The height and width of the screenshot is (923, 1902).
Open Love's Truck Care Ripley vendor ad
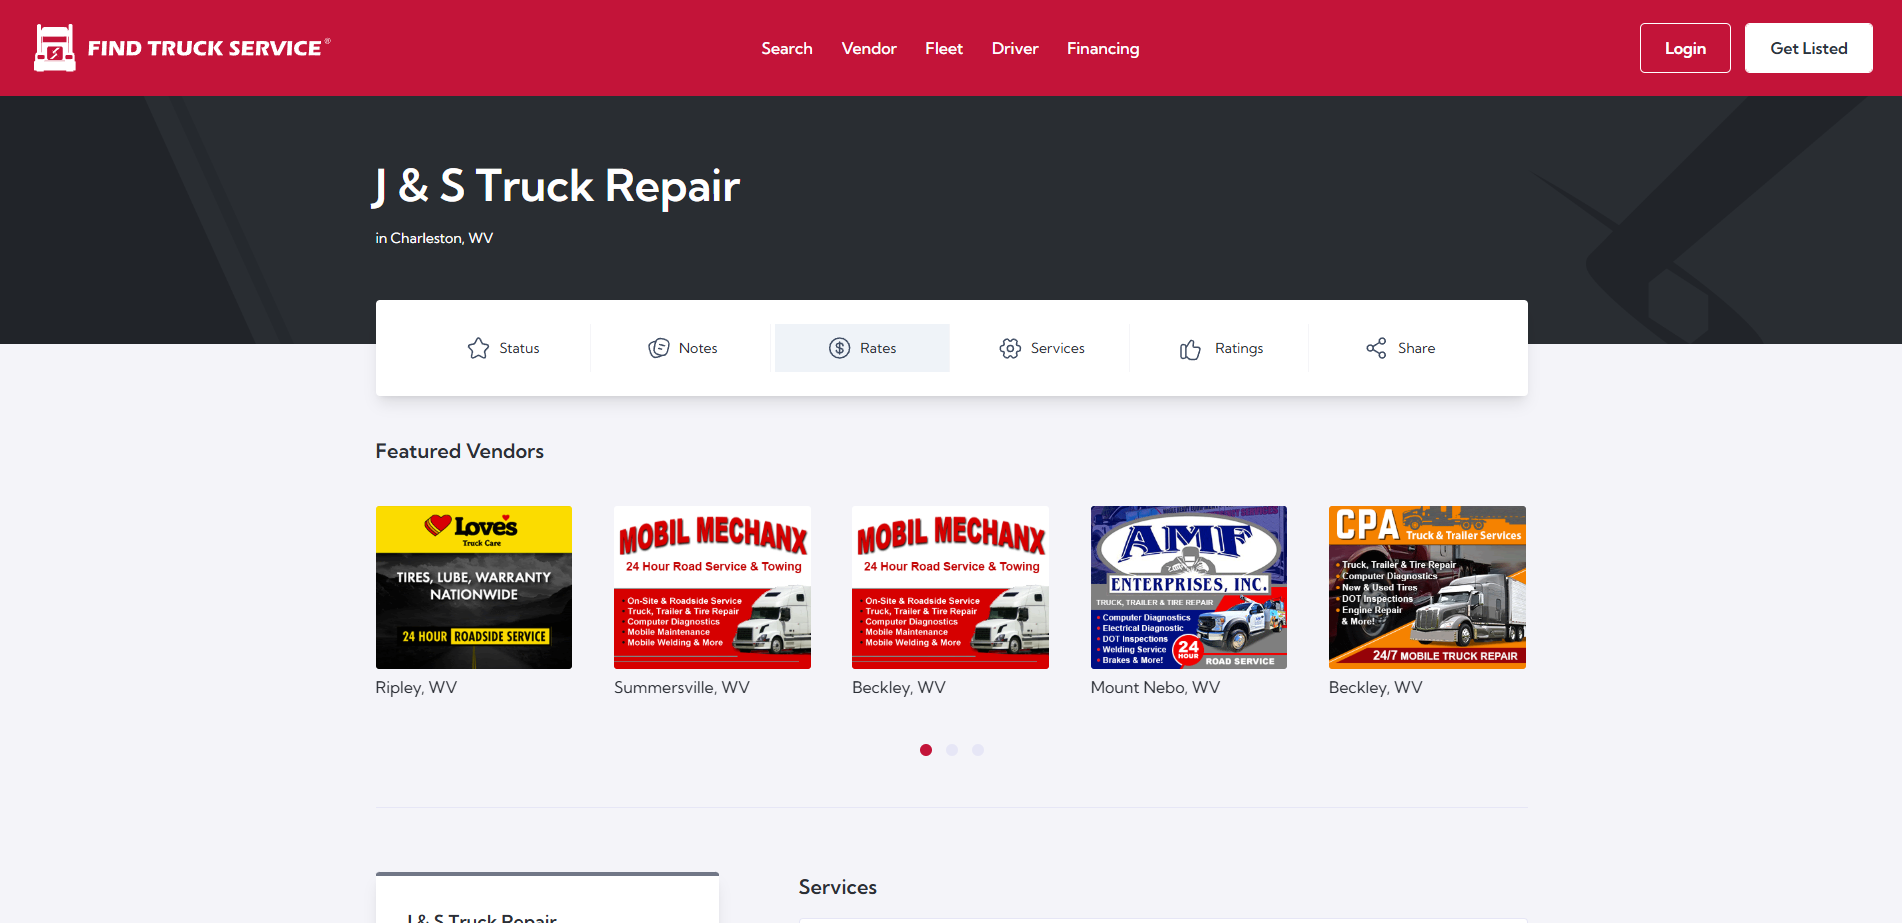(x=473, y=587)
